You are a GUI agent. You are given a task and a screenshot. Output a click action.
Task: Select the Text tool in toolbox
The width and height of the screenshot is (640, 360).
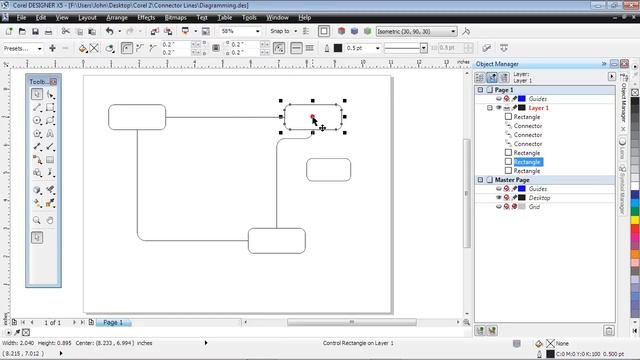pyautogui.click(x=50, y=133)
